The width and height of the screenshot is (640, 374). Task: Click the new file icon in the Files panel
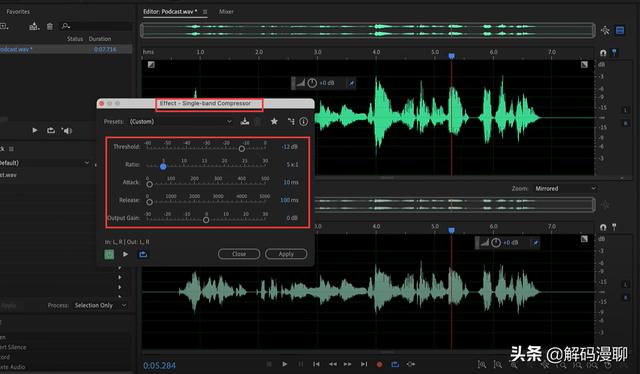coord(4,27)
